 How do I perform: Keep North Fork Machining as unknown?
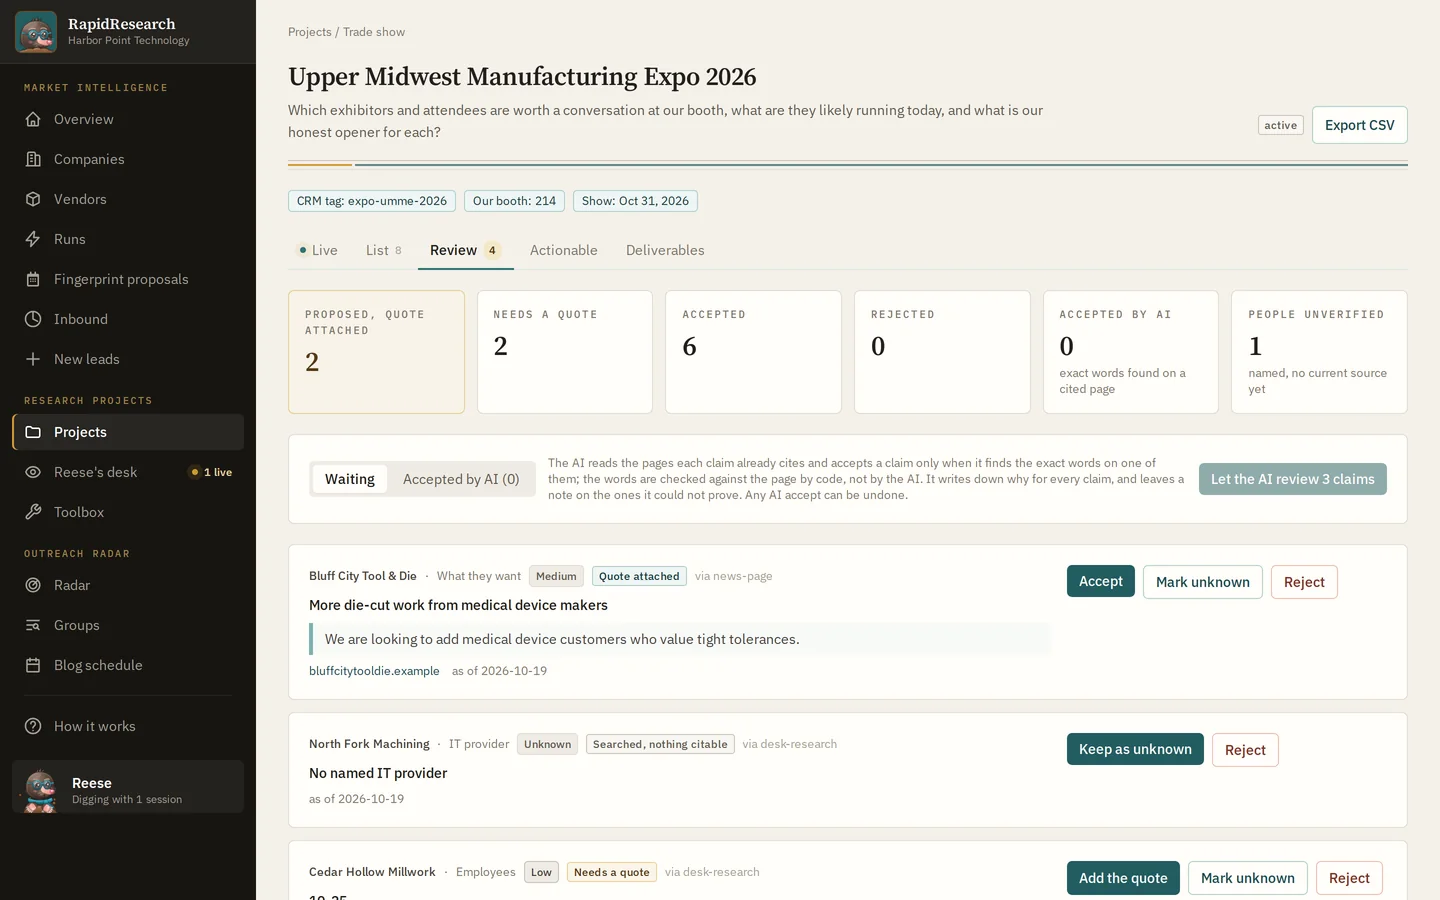(1135, 749)
